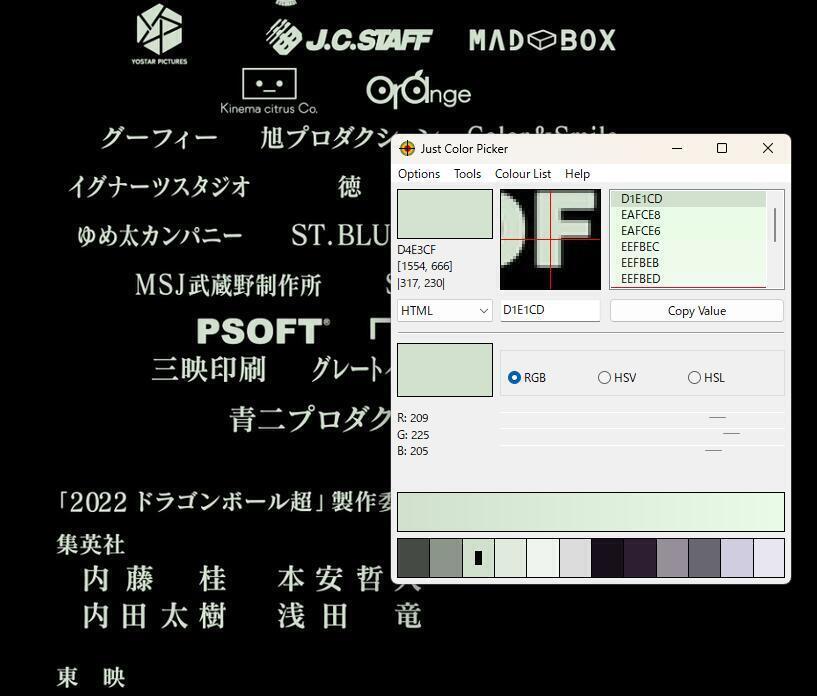Click the Yostar Pictures logo in background

pos(159,34)
